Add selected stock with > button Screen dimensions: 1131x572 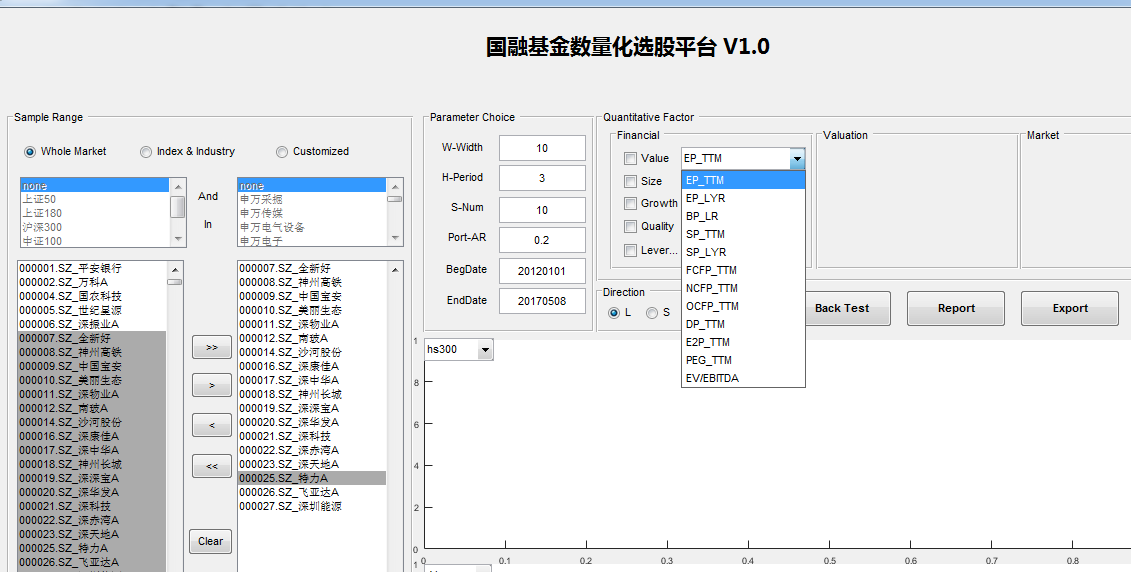(x=211, y=385)
